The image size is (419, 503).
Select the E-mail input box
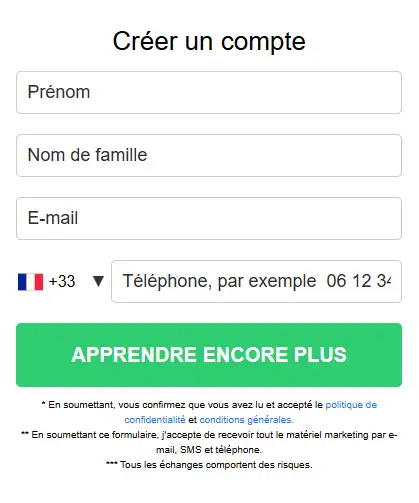pos(209,218)
